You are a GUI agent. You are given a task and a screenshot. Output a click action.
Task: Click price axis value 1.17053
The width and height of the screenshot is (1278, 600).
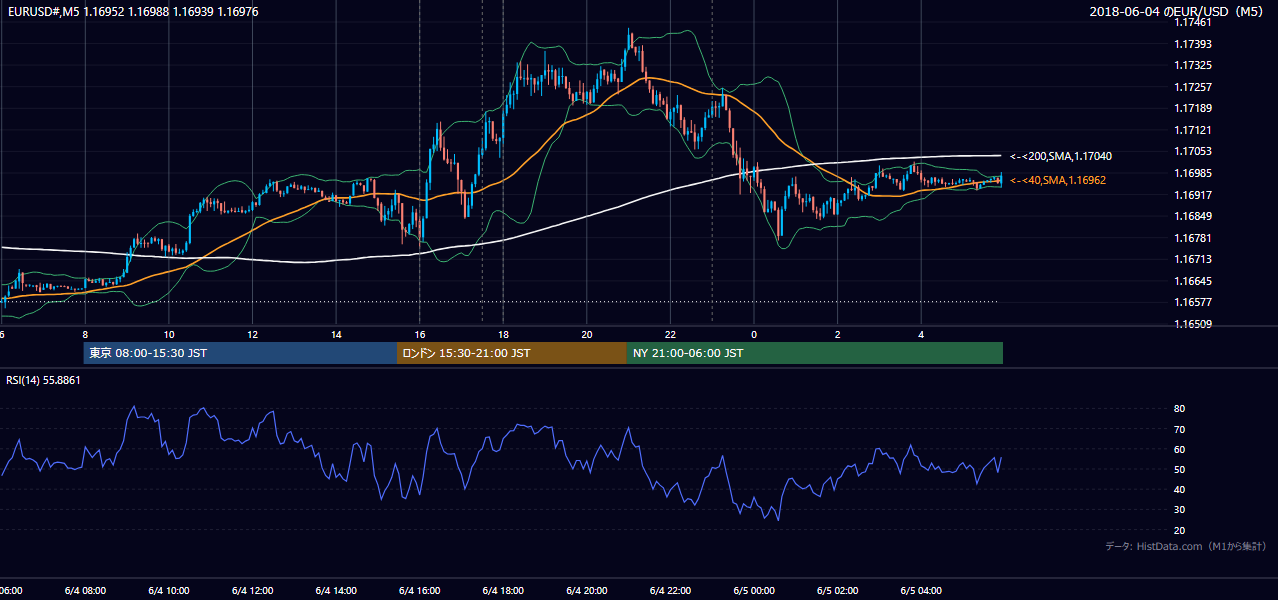click(x=1192, y=151)
